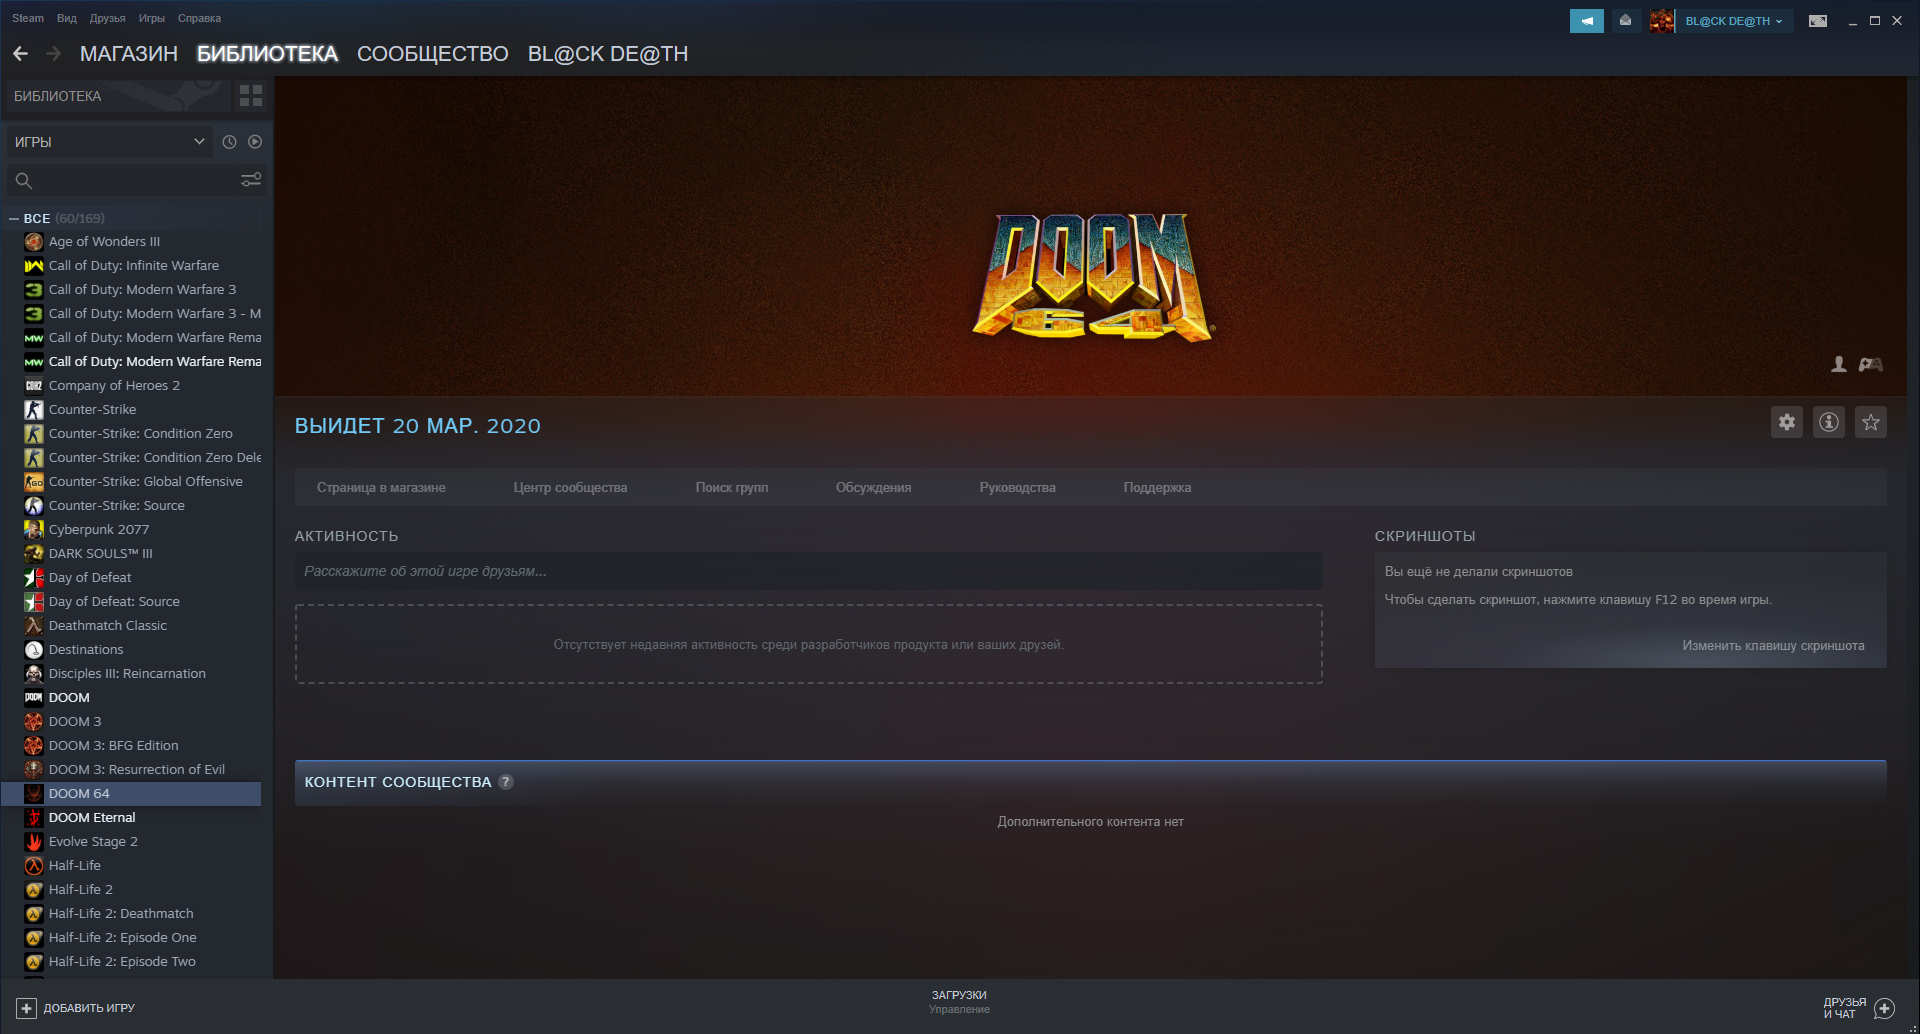The image size is (1920, 1034).
Task: Open Поддержка link
Action: pos(1157,488)
